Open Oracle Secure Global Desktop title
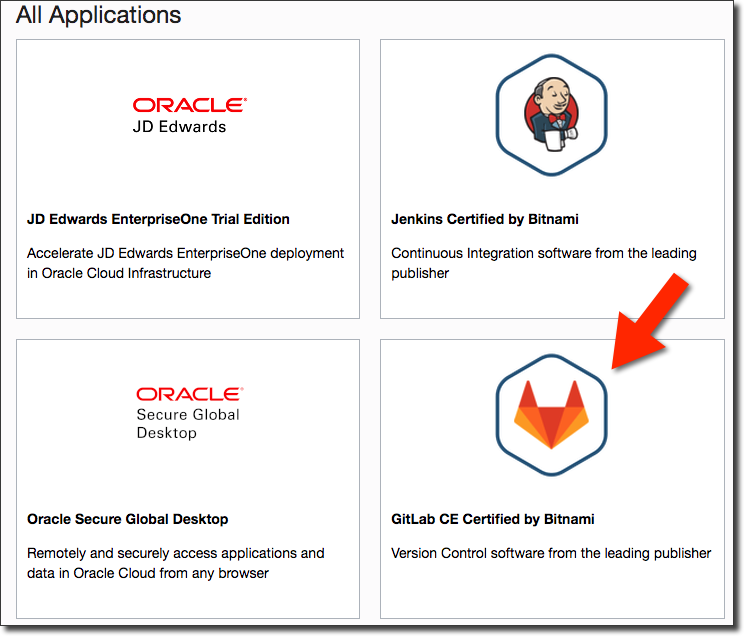The width and height of the screenshot is (744, 636). click(x=128, y=519)
